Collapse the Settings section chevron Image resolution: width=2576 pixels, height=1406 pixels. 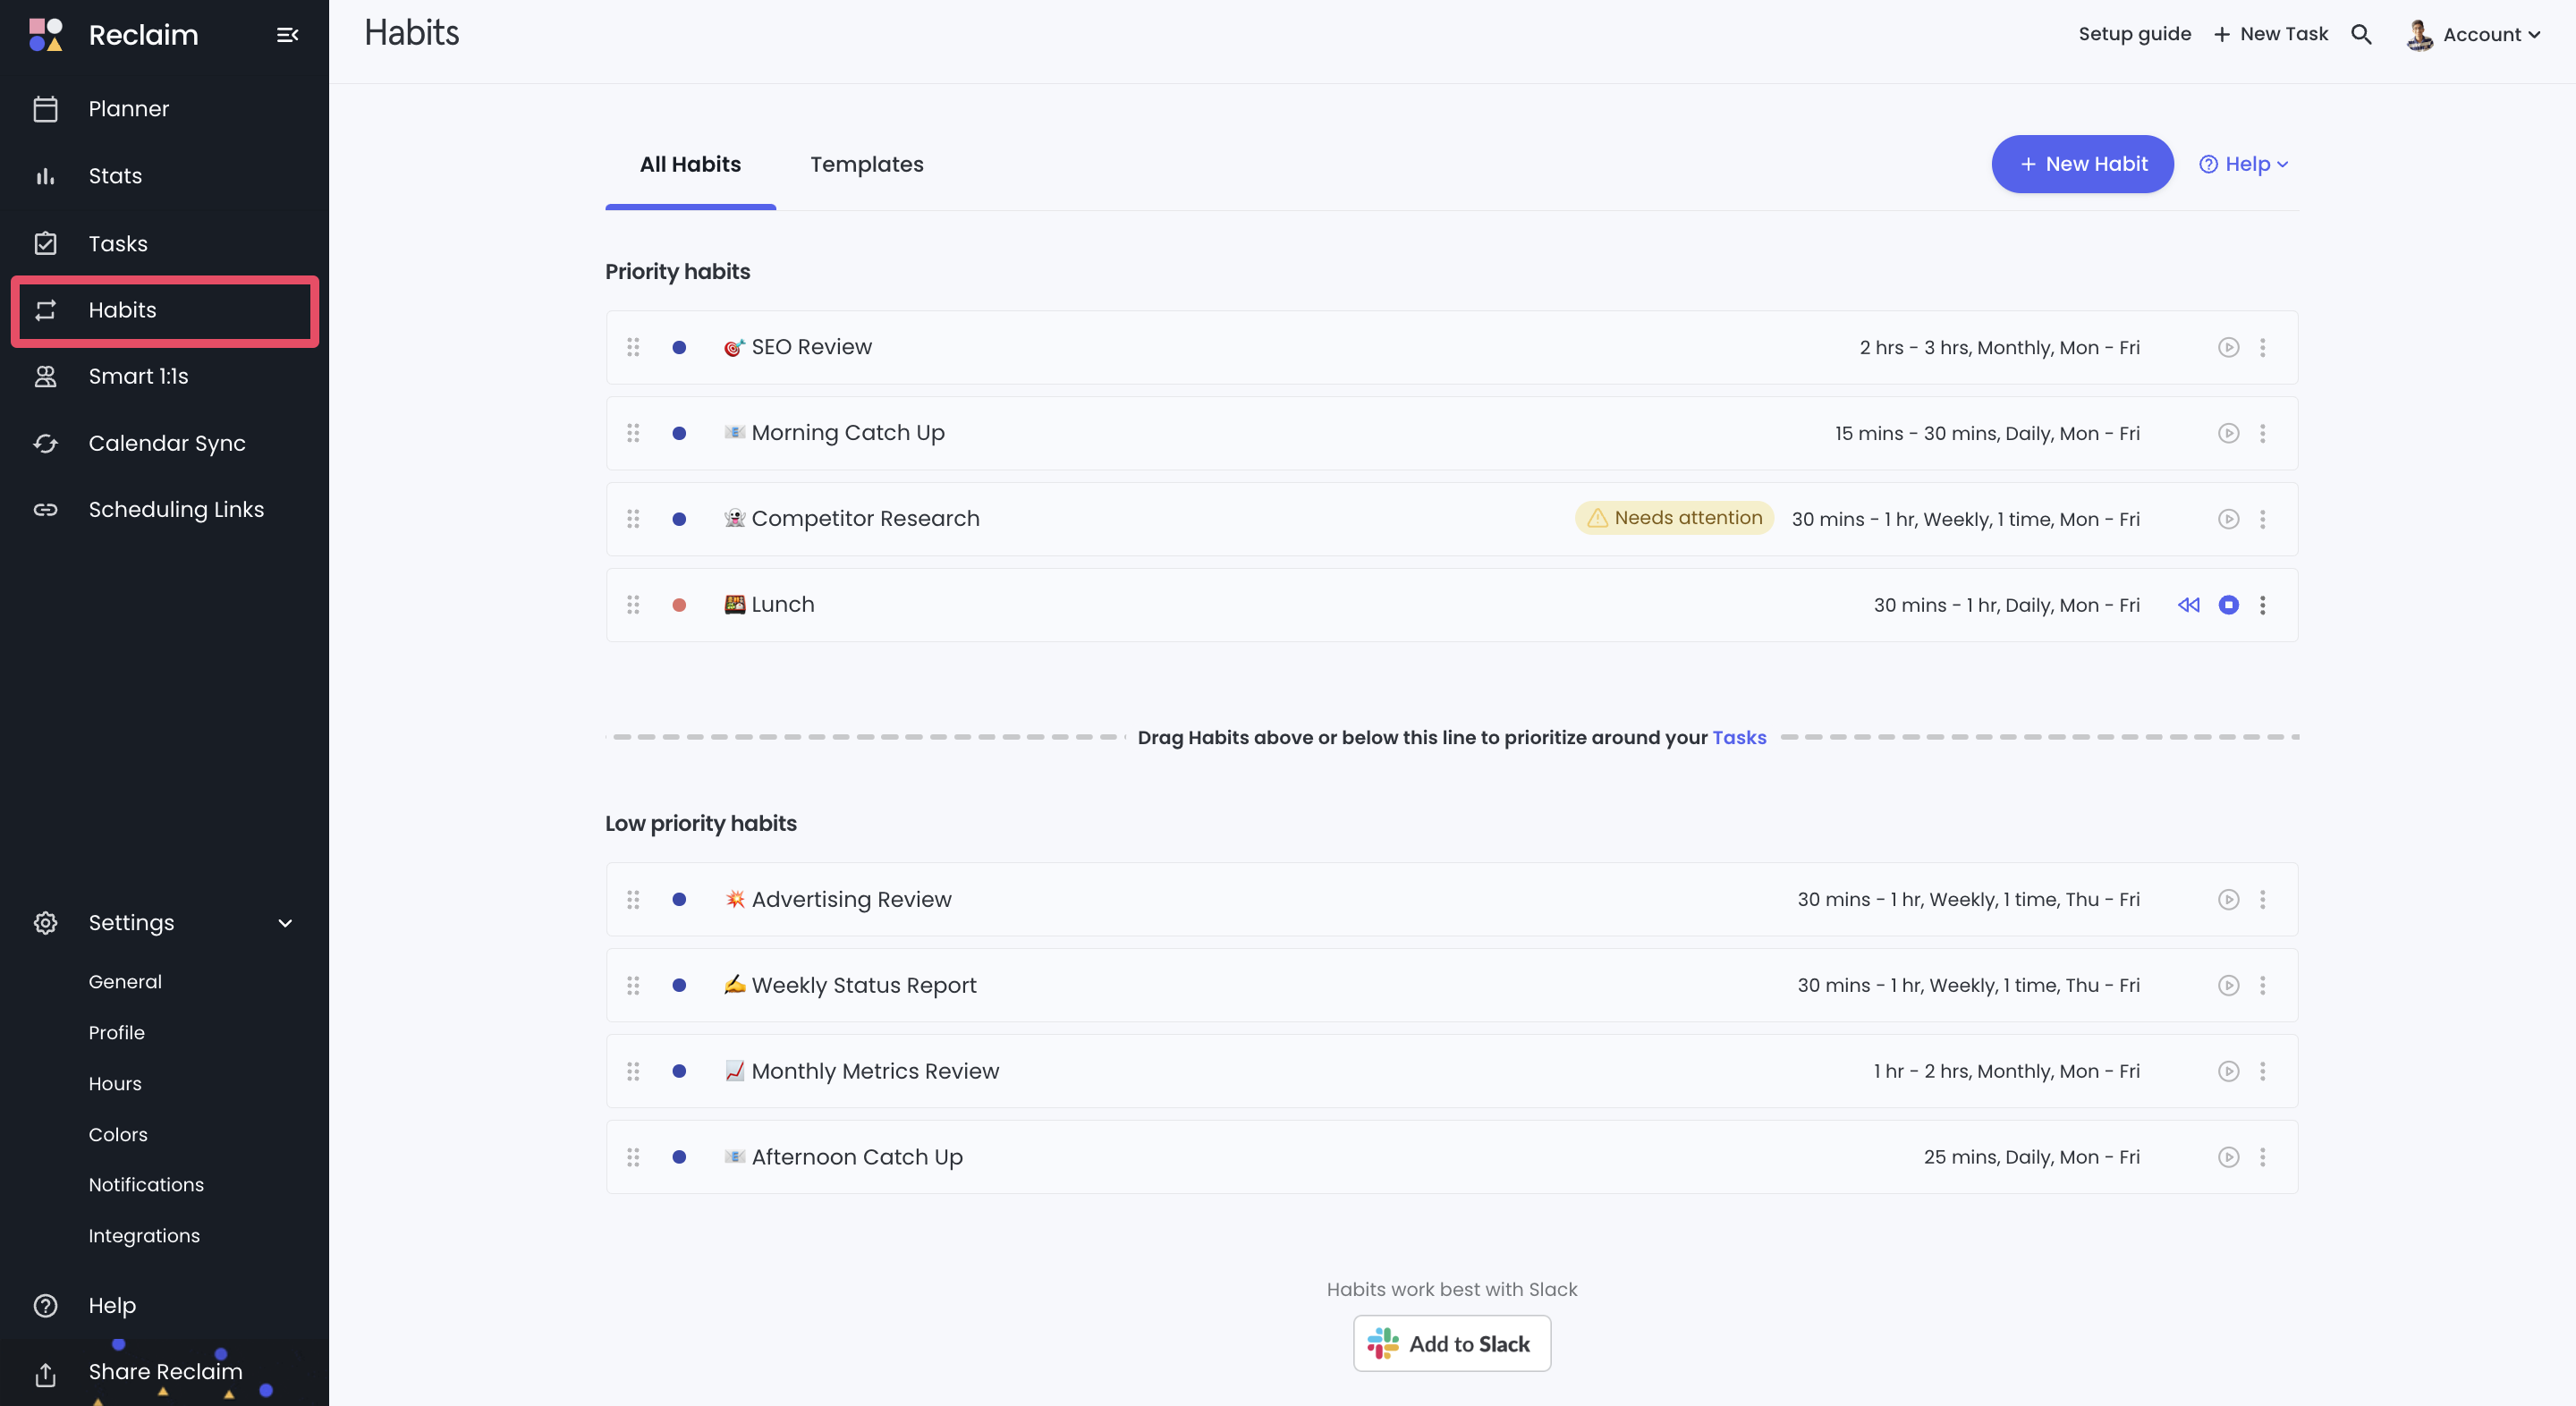click(285, 923)
